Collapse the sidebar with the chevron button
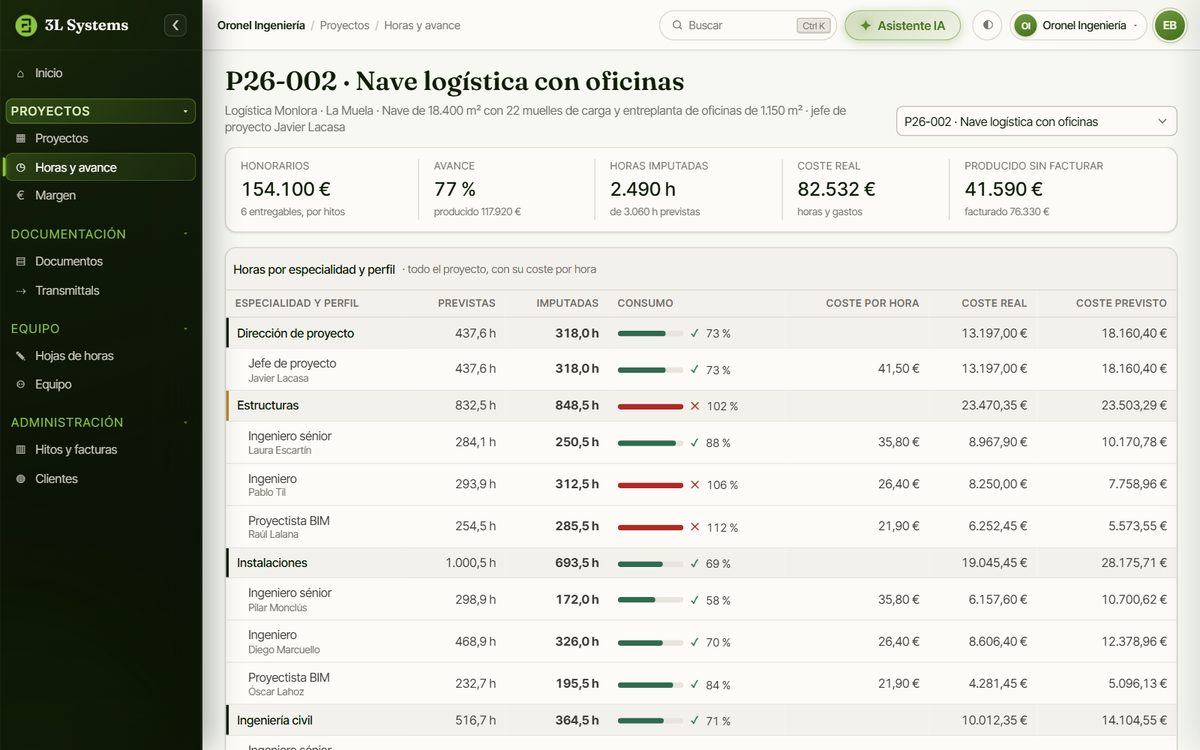This screenshot has width=1200, height=750. point(175,25)
